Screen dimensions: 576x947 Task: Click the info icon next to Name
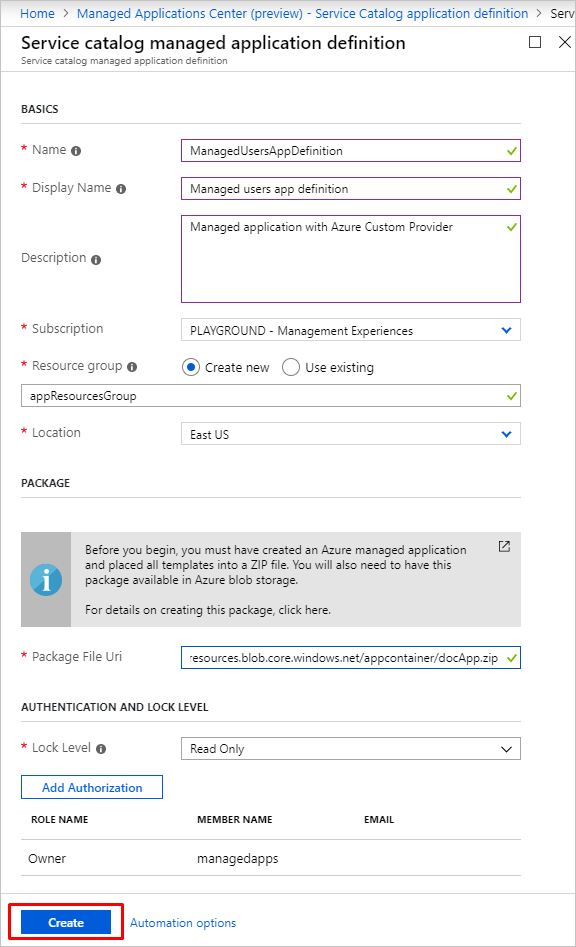(73, 148)
